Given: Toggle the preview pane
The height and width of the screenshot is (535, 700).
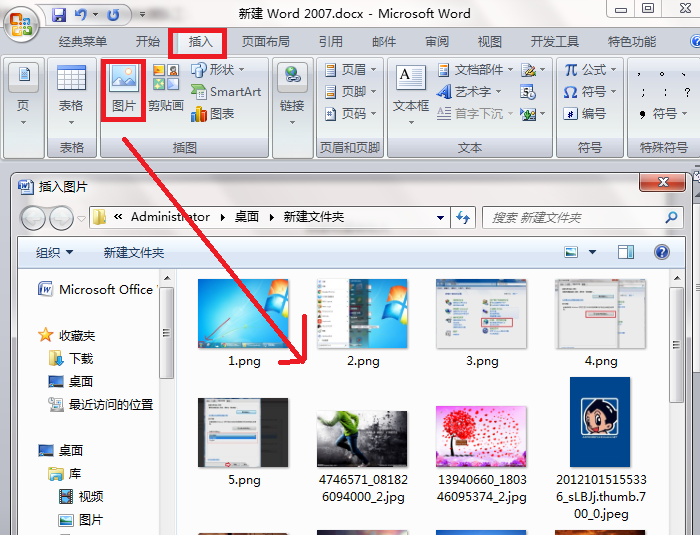Looking at the screenshot, I should coord(625,252).
